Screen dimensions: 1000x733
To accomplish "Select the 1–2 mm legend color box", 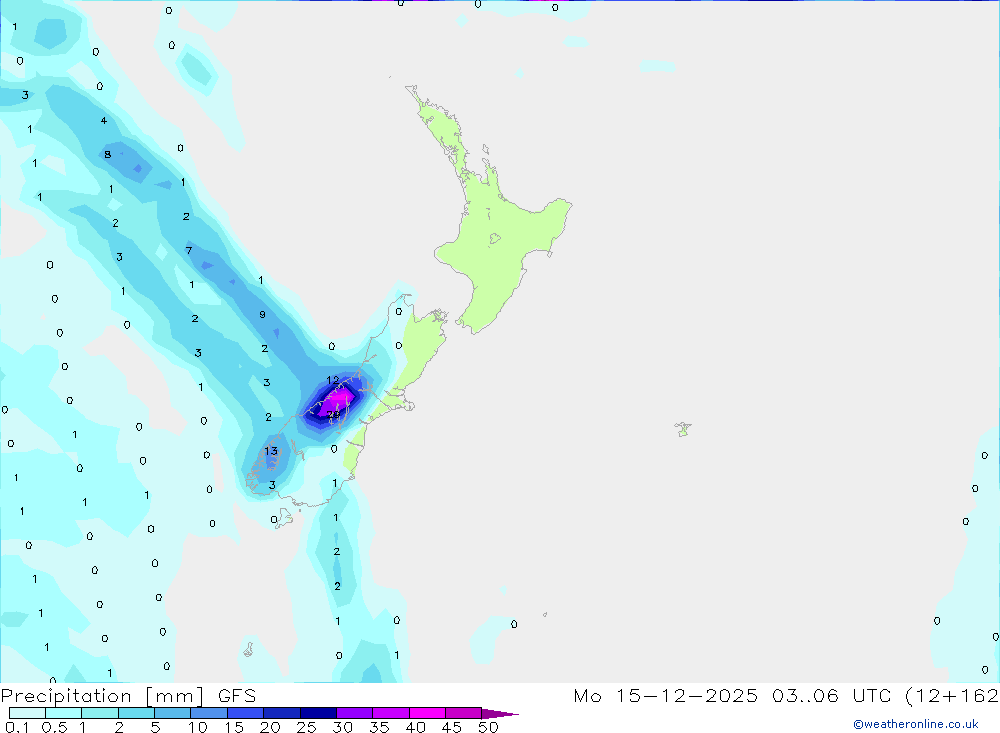I will click(100, 713).
